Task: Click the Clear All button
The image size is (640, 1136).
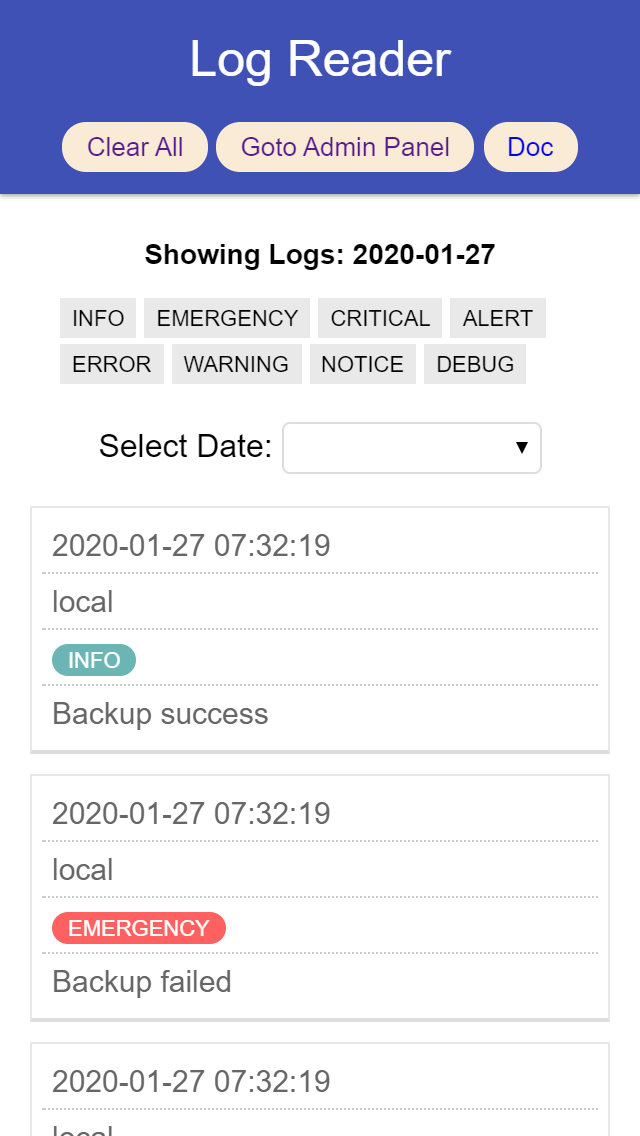Action: (x=135, y=147)
